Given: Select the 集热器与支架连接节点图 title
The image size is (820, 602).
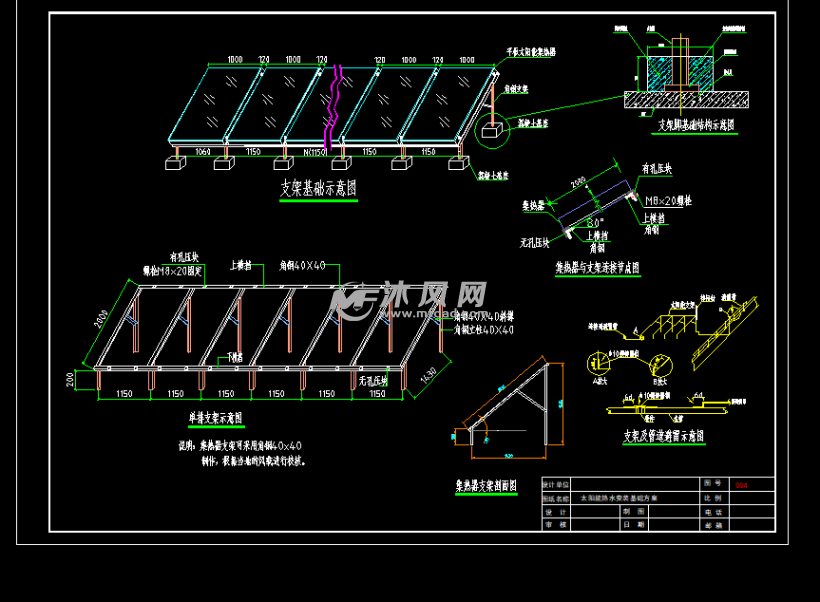Looking at the screenshot, I should 597,268.
